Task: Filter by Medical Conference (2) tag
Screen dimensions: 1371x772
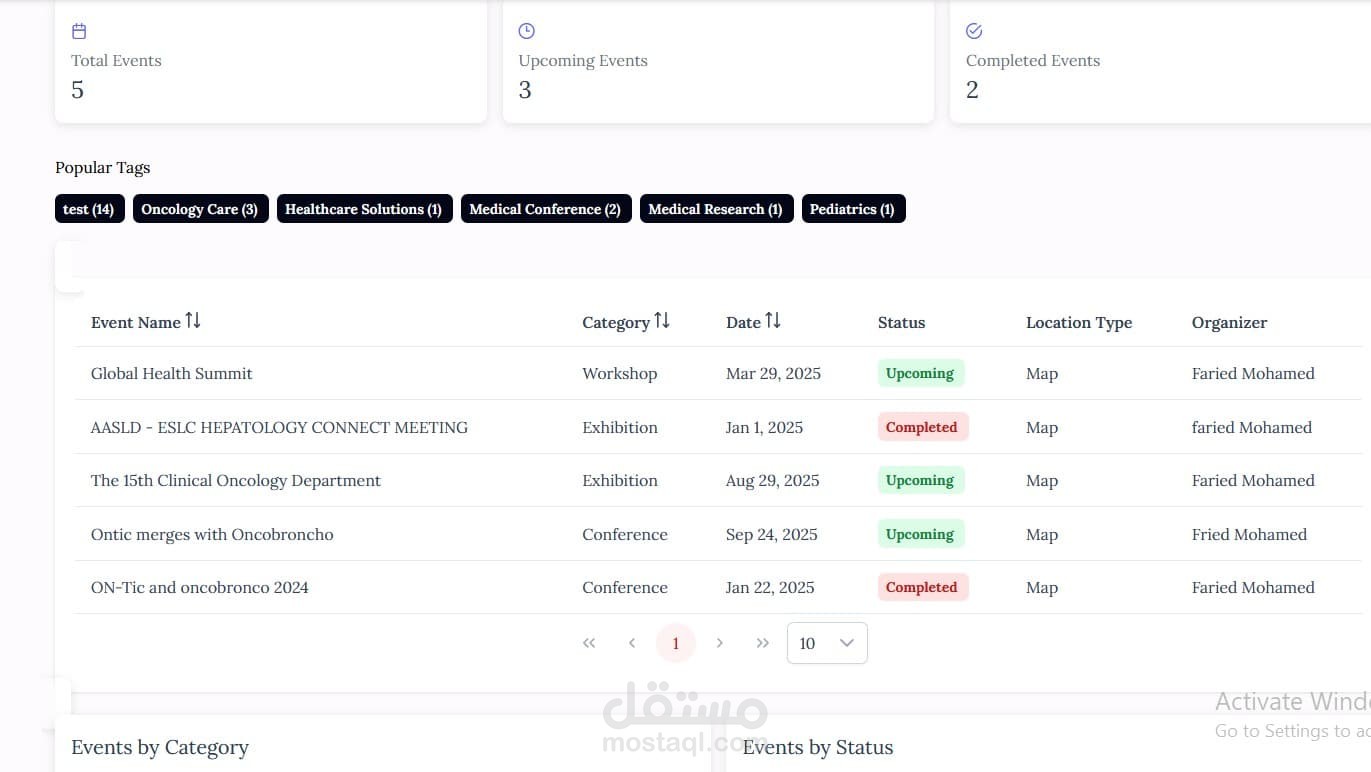Action: coord(546,209)
